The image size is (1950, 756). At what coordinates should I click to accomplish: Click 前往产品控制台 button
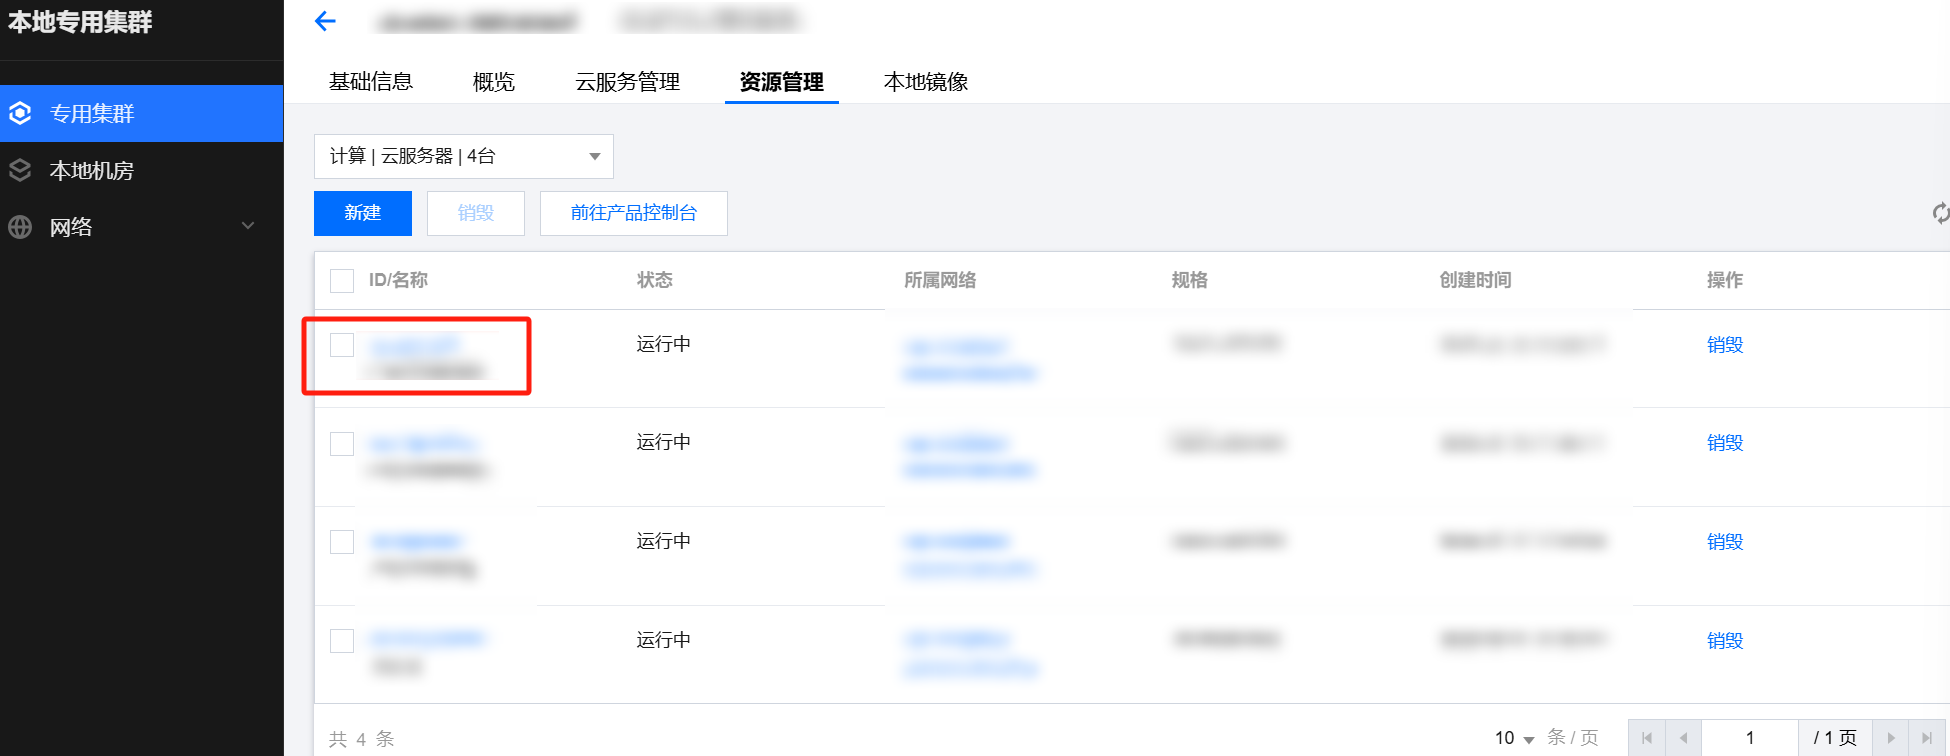click(633, 213)
